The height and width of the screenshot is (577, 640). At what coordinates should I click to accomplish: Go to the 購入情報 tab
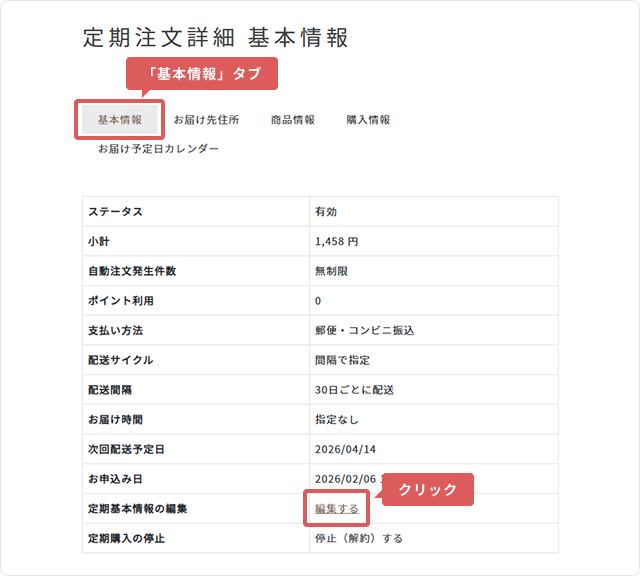tap(368, 120)
